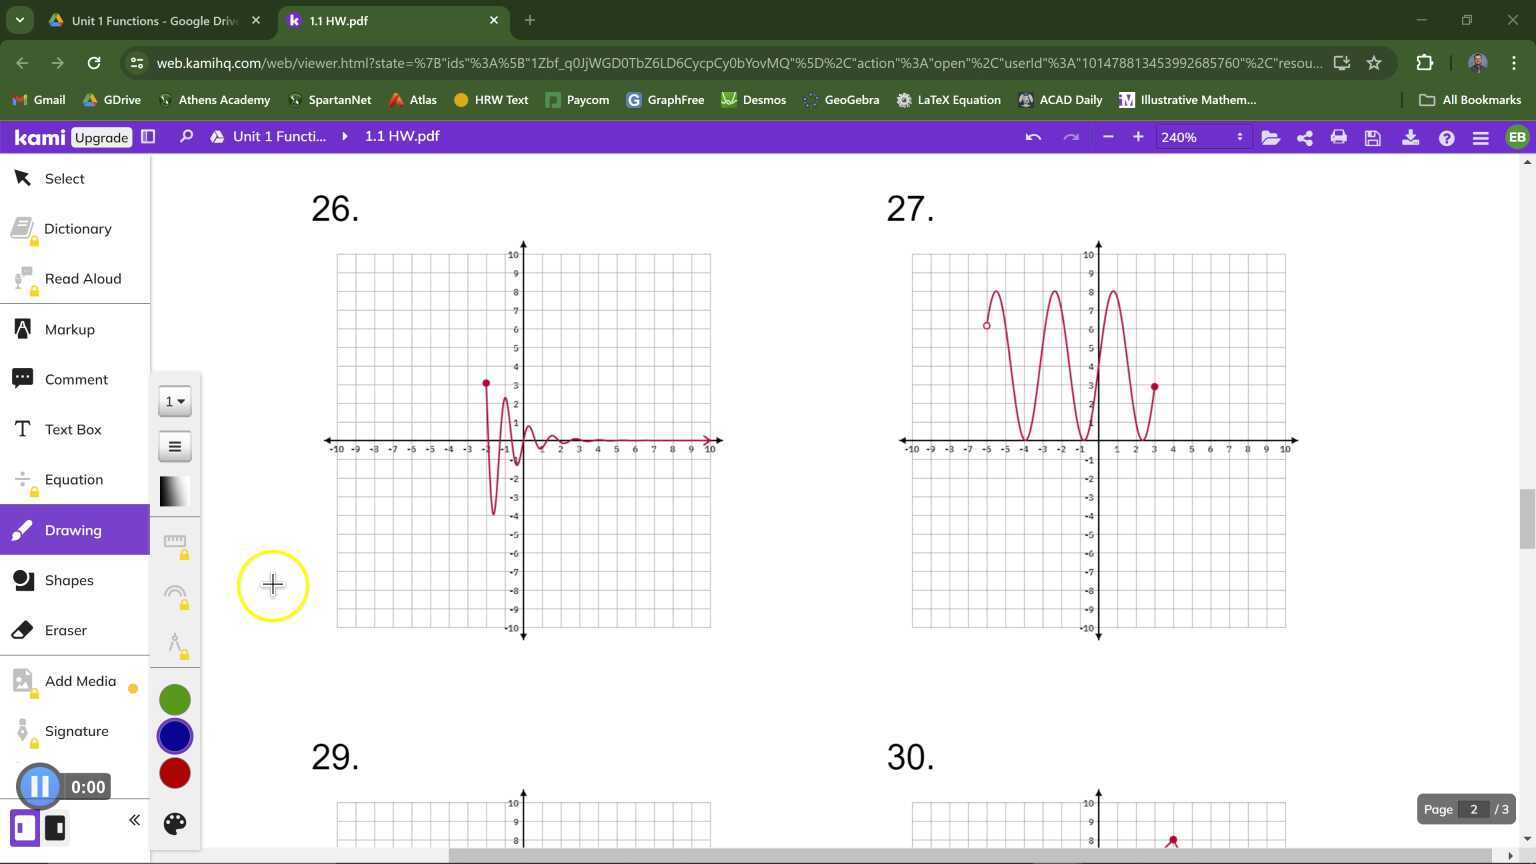
Task: Pick the green drawing color
Action: click(175, 700)
